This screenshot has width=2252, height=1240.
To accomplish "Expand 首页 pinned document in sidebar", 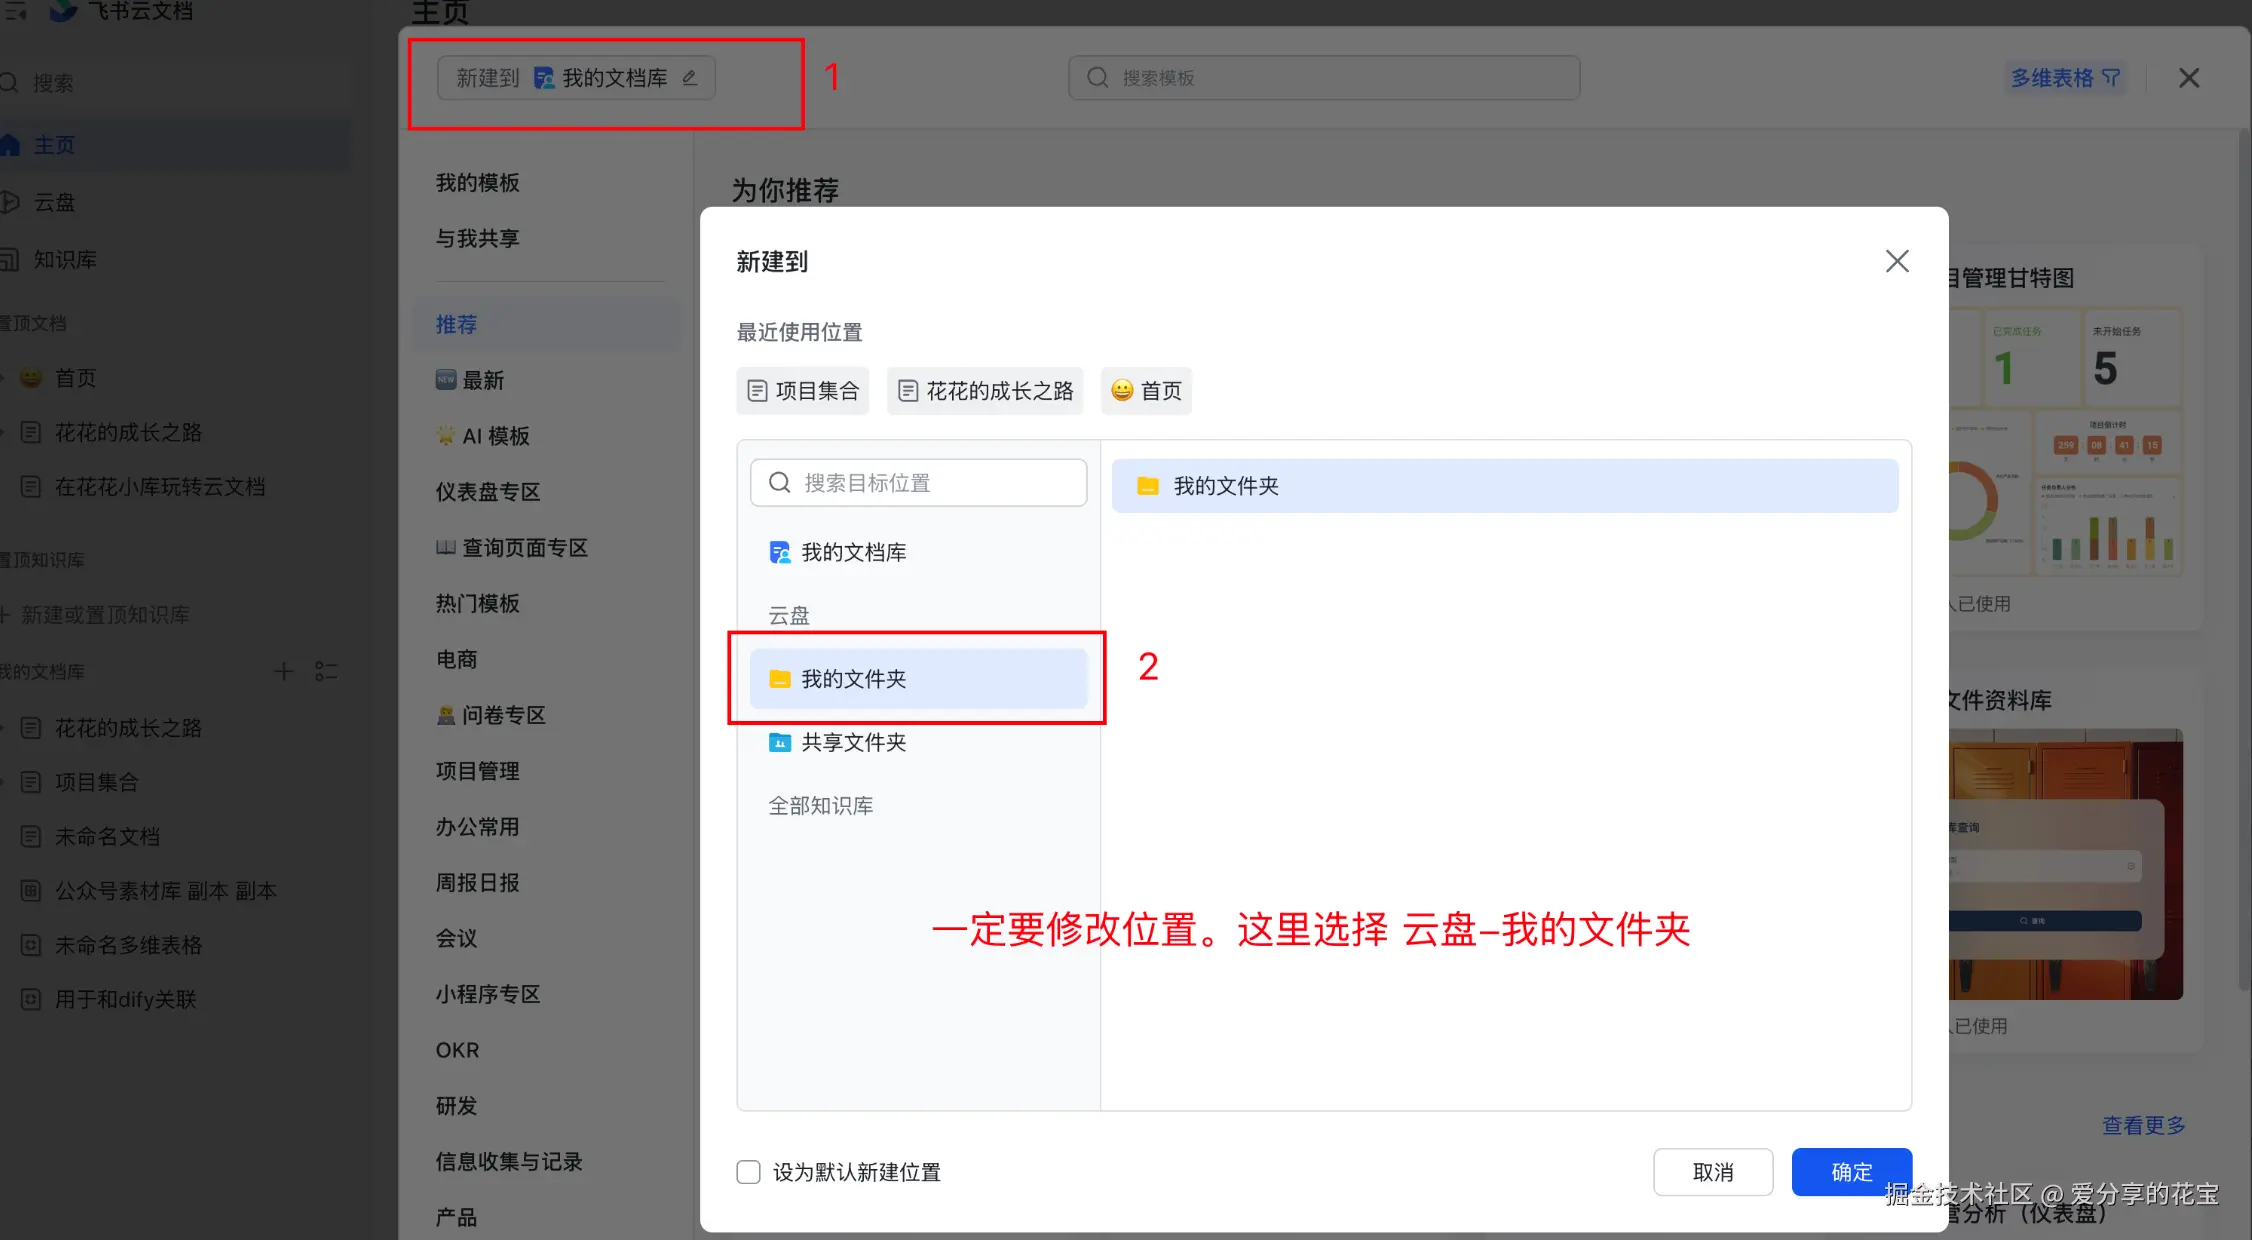I will point(4,378).
